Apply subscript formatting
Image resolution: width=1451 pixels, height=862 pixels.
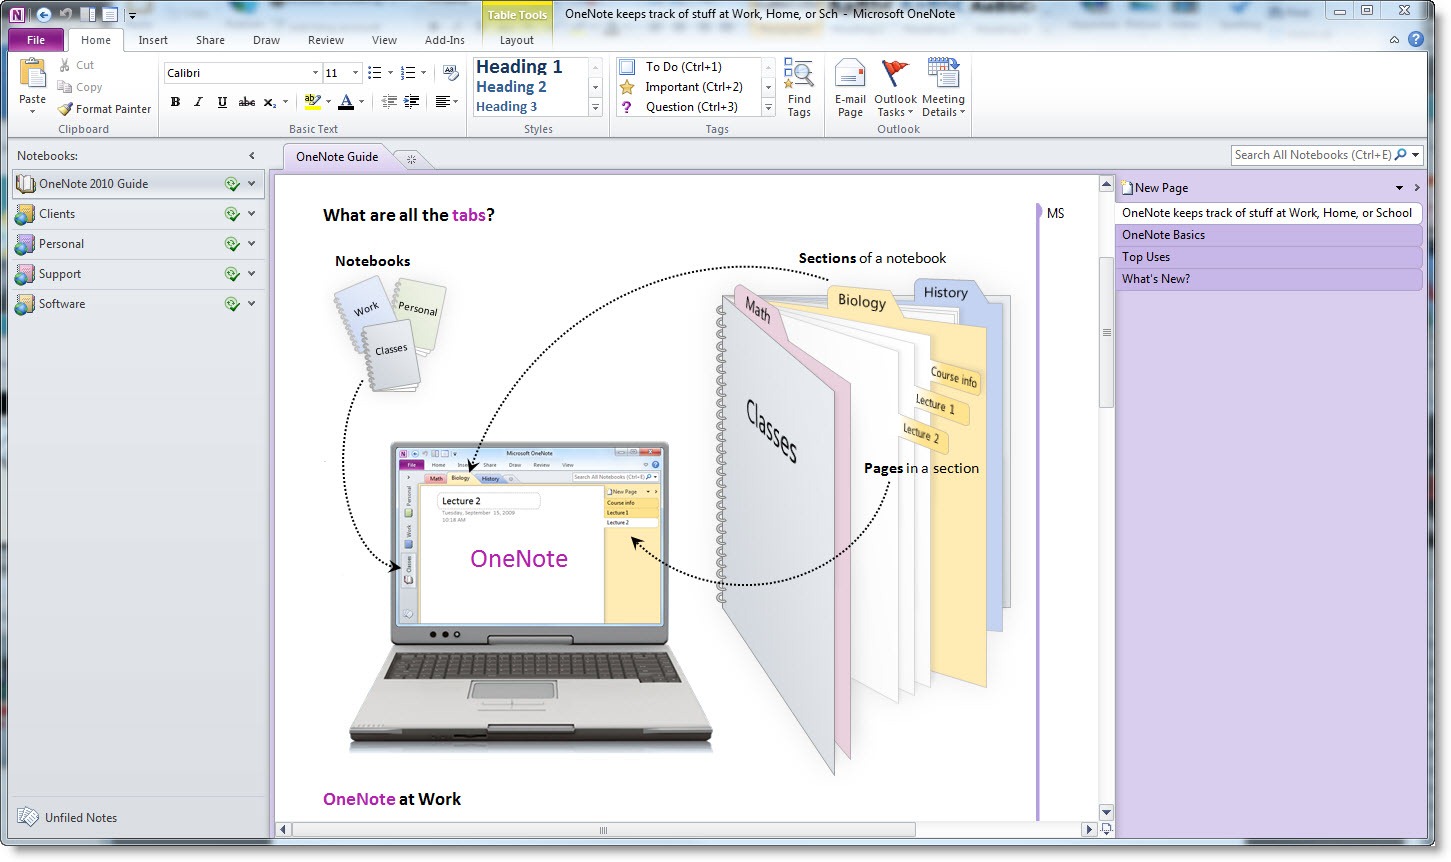270,101
